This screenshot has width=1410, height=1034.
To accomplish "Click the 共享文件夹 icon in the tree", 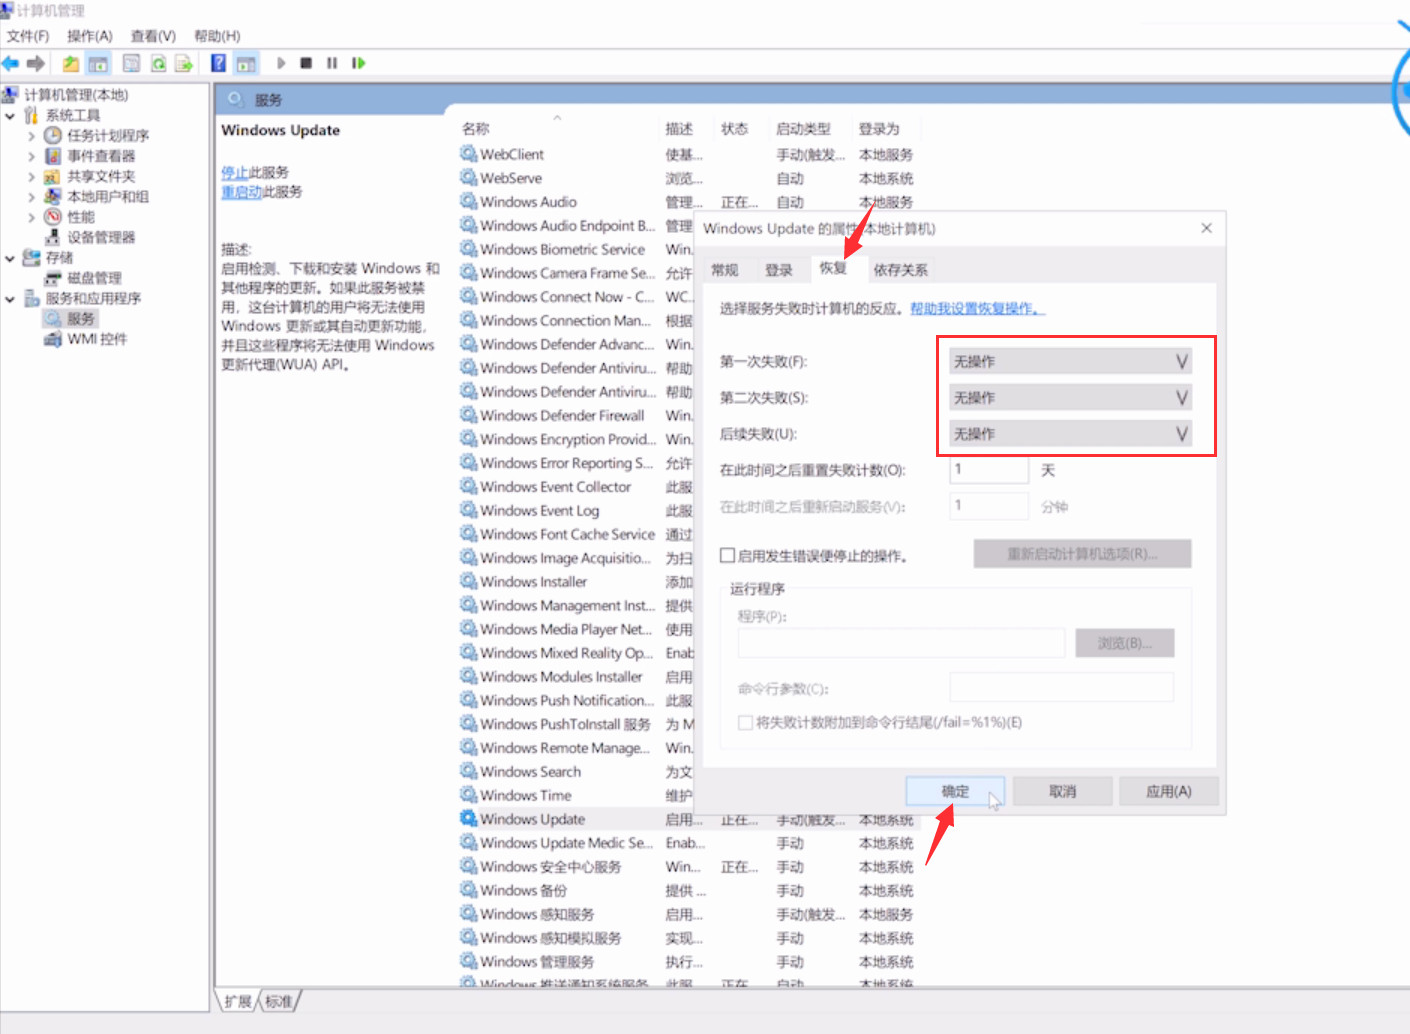I will tap(53, 176).
